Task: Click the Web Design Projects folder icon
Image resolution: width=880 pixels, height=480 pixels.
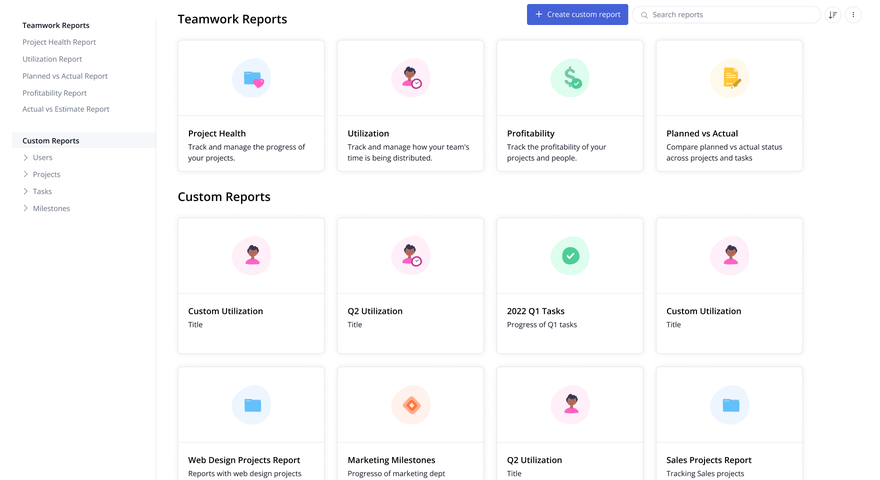Action: [x=251, y=405]
